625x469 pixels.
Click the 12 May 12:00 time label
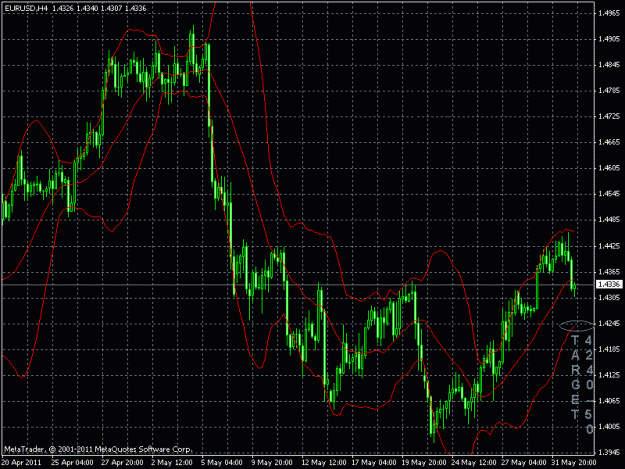324,463
